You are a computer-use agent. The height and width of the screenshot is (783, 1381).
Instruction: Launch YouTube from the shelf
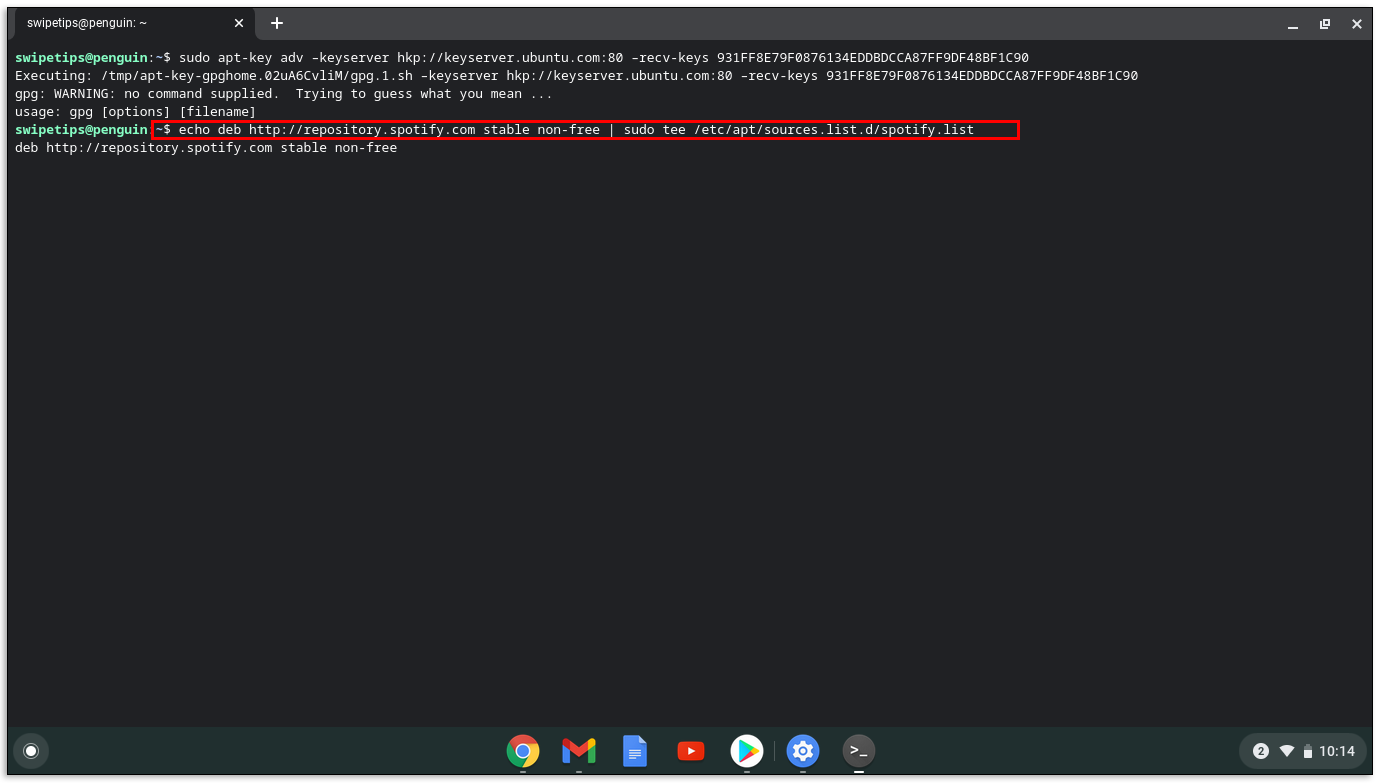[x=691, y=750]
